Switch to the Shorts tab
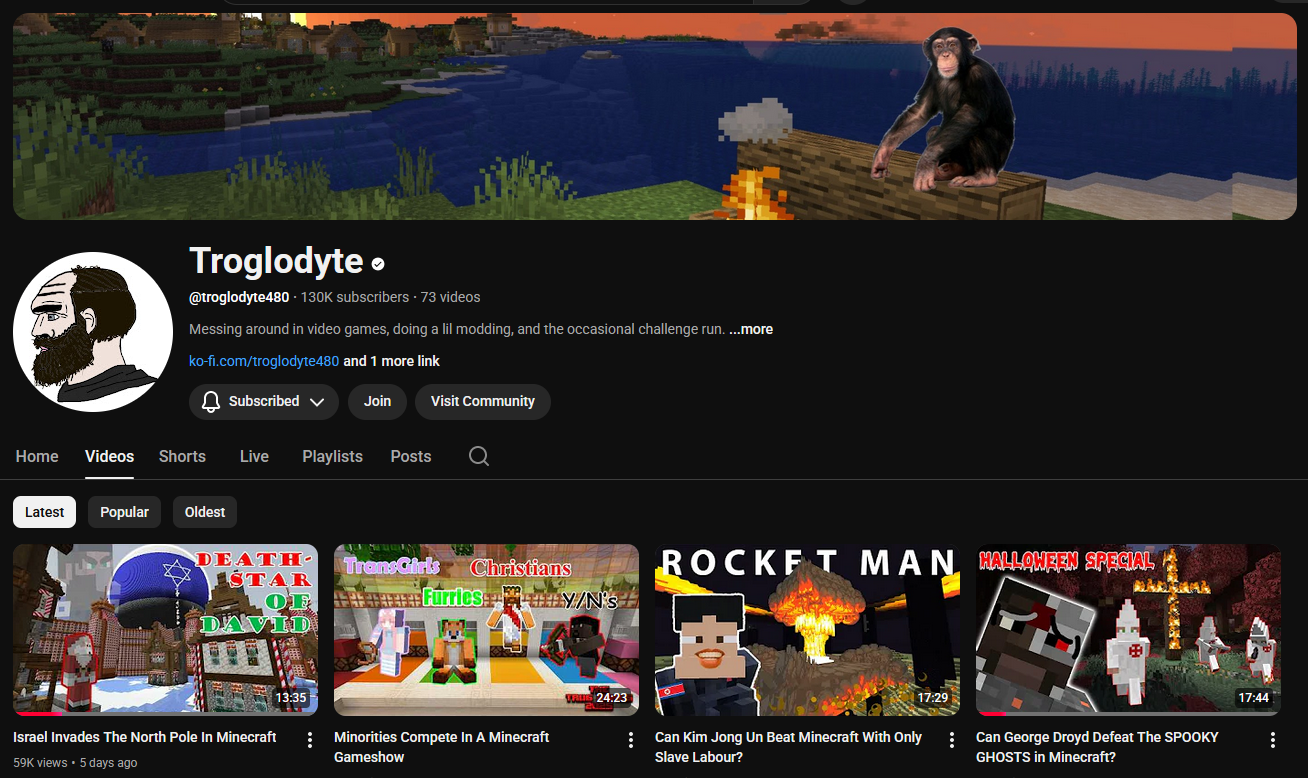 click(x=182, y=456)
